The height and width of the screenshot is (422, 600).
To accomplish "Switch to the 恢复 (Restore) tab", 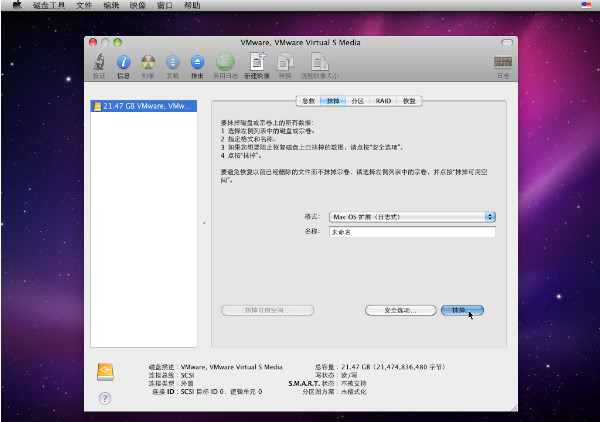I will pyautogui.click(x=409, y=101).
